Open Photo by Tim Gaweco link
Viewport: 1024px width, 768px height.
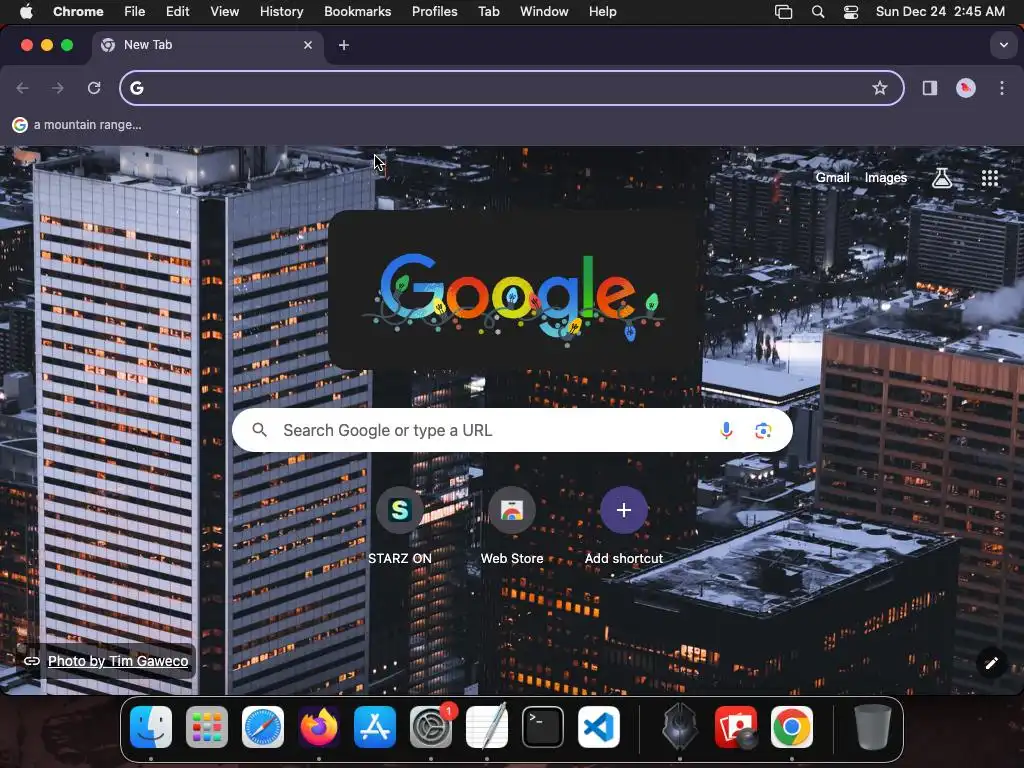click(118, 661)
